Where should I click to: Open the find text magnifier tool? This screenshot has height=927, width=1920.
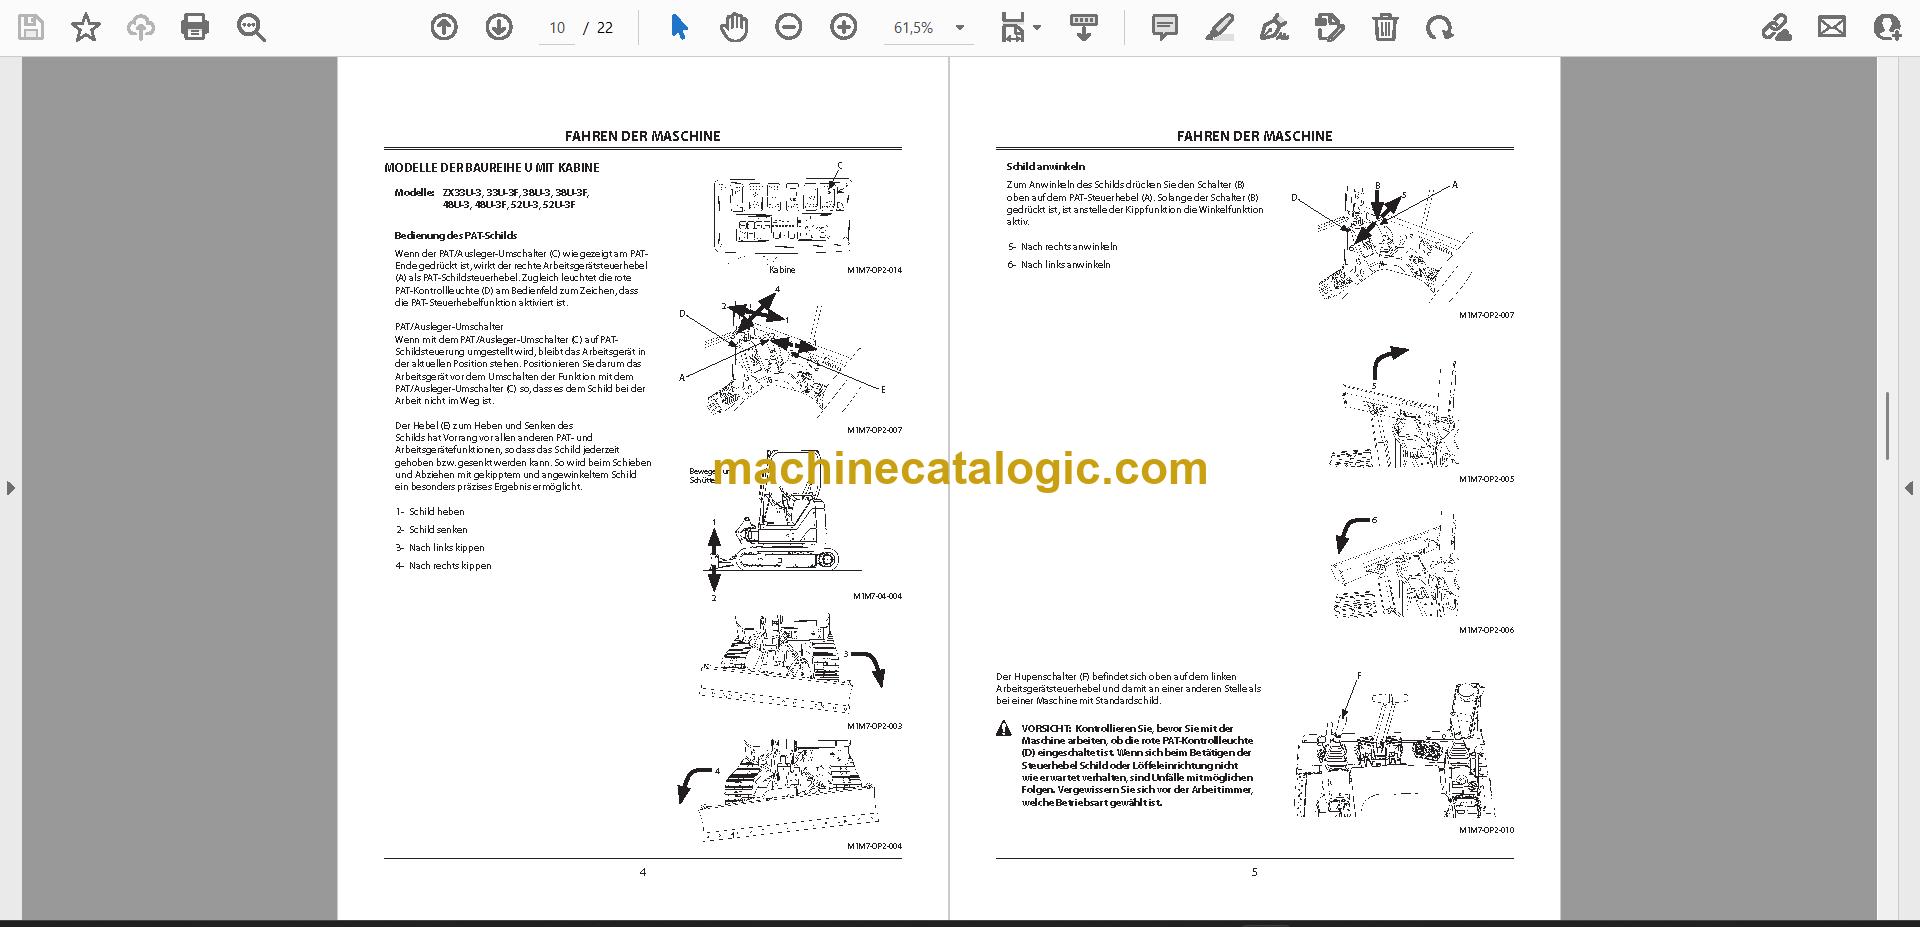251,27
